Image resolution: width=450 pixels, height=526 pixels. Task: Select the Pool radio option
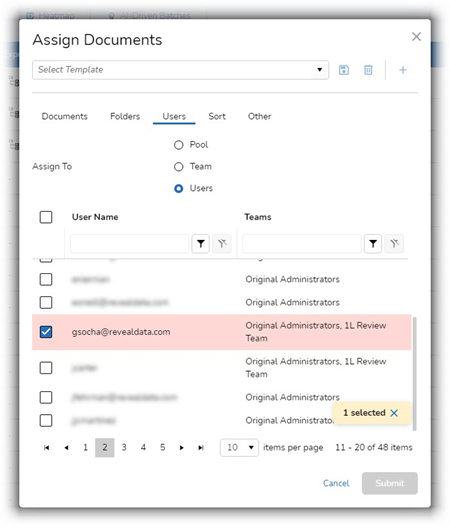(179, 145)
